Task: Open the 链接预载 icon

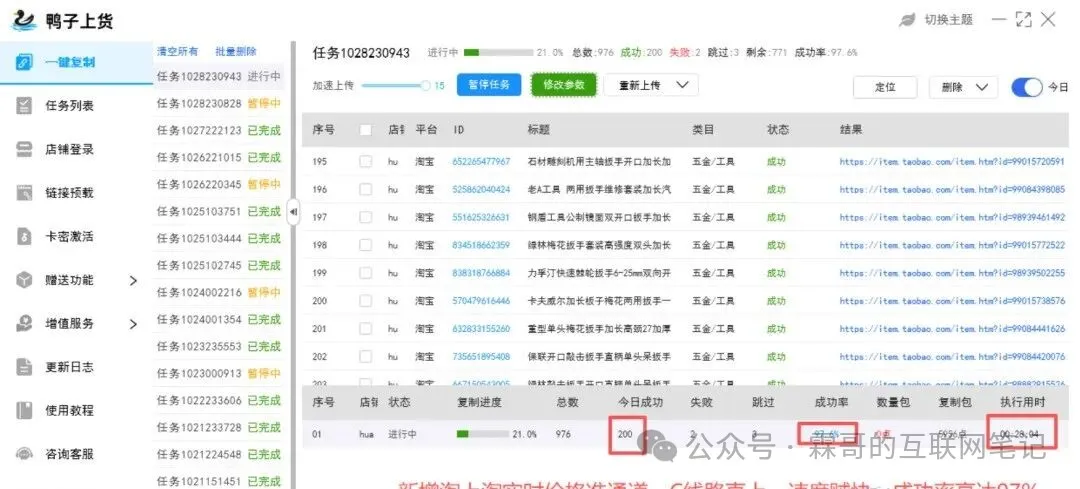Action: [x=24, y=192]
